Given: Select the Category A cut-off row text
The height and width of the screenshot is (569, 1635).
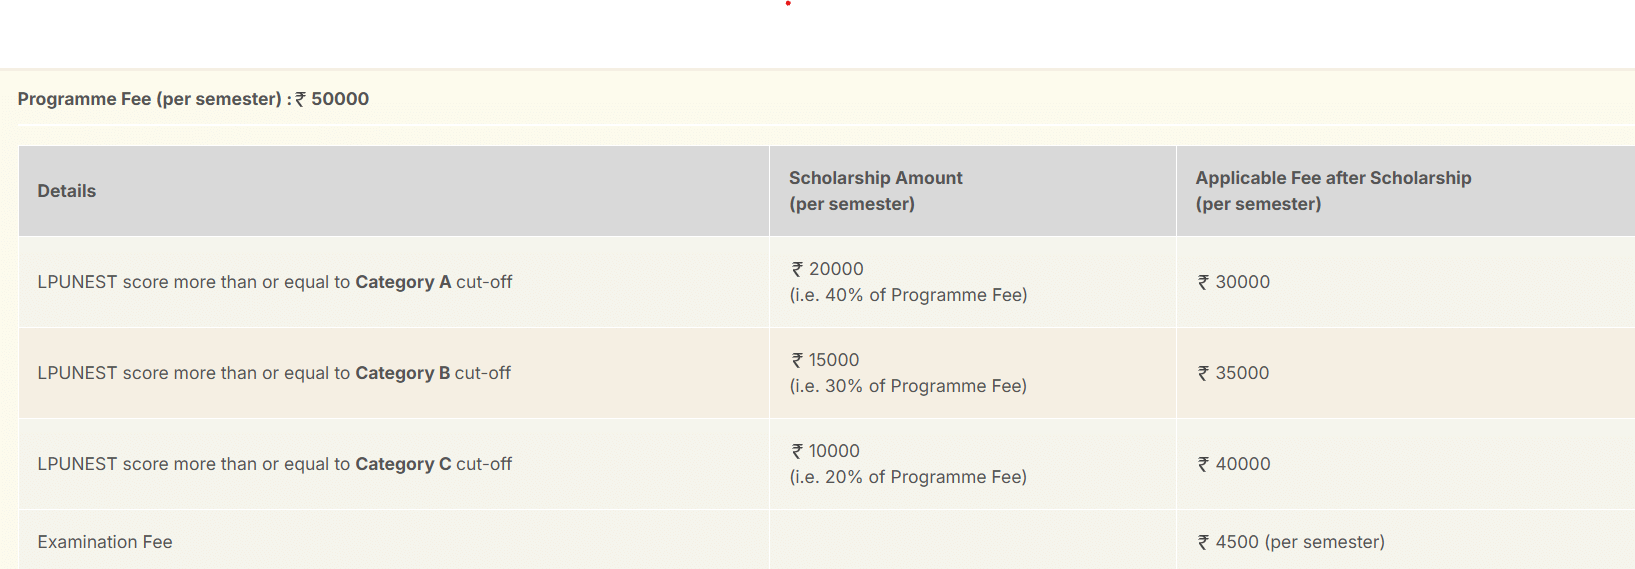Looking at the screenshot, I should 274,282.
